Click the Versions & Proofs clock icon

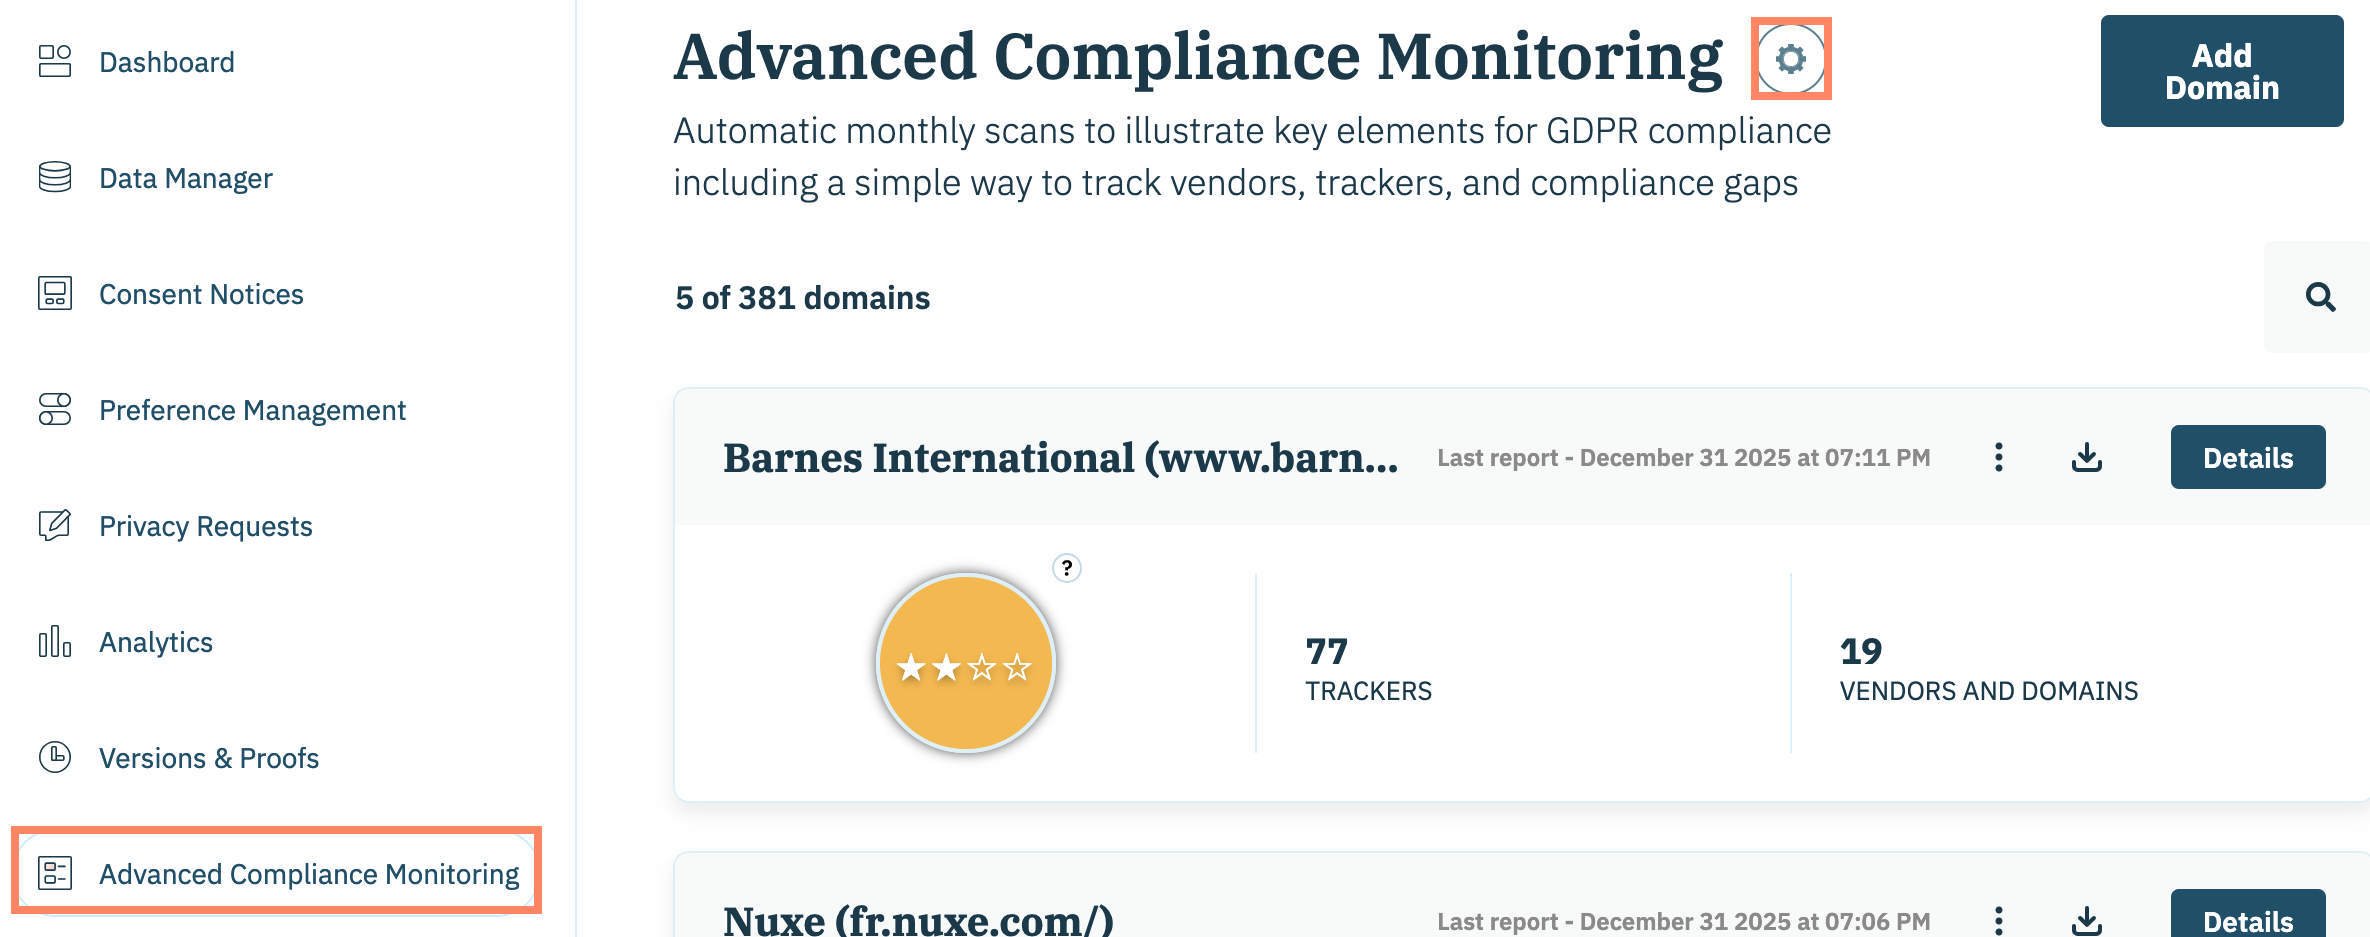tap(55, 757)
